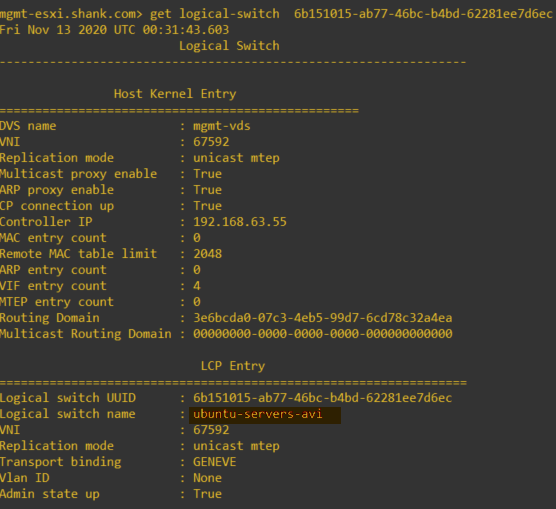
Task: Click the LCP Logical switch UUID value
Action: click(323, 398)
